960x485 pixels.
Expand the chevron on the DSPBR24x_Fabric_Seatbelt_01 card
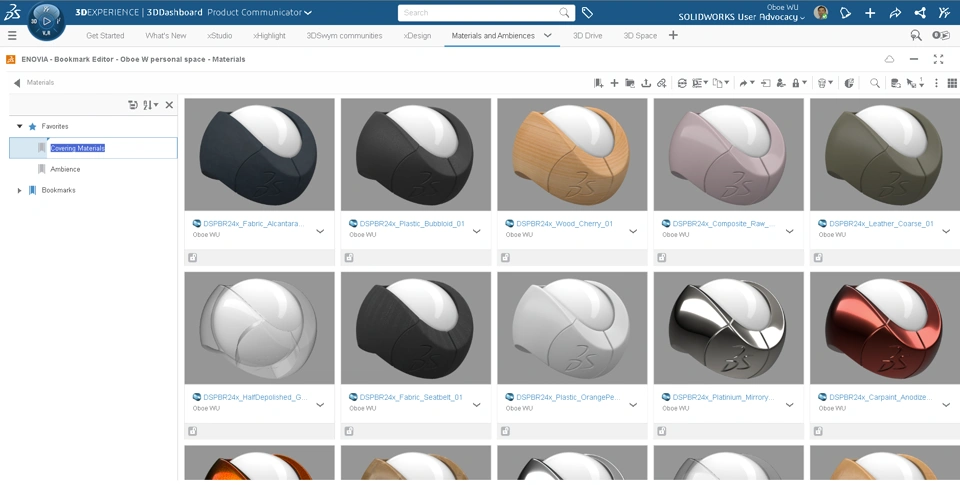click(x=476, y=405)
